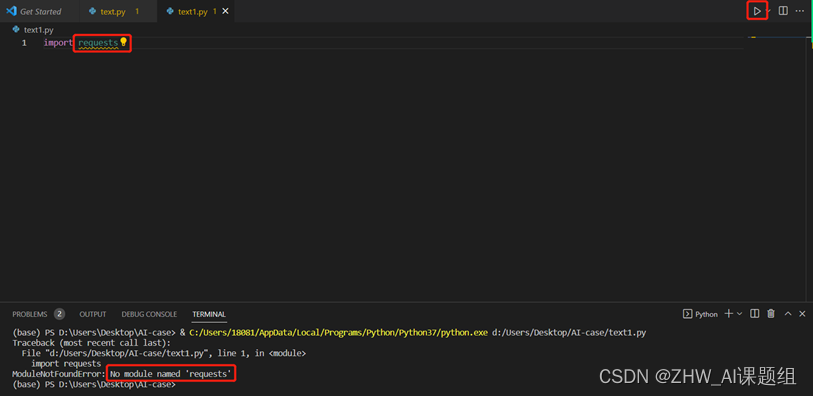
Task: Split the terminal pane
Action: (755, 314)
